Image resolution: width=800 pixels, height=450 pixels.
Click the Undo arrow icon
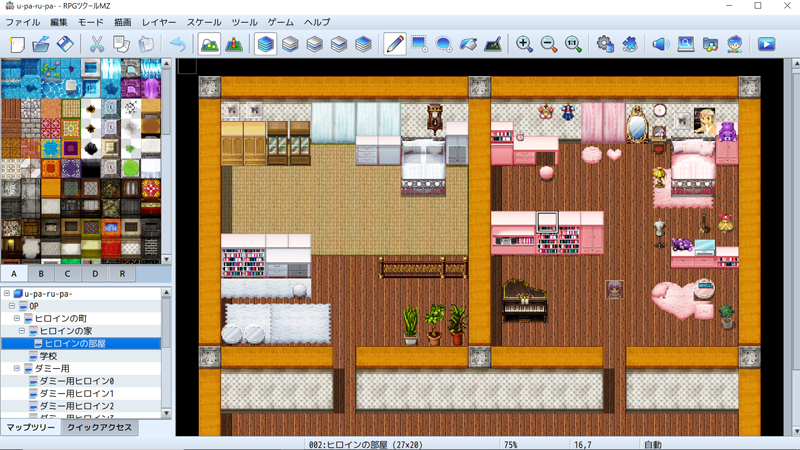click(178, 44)
